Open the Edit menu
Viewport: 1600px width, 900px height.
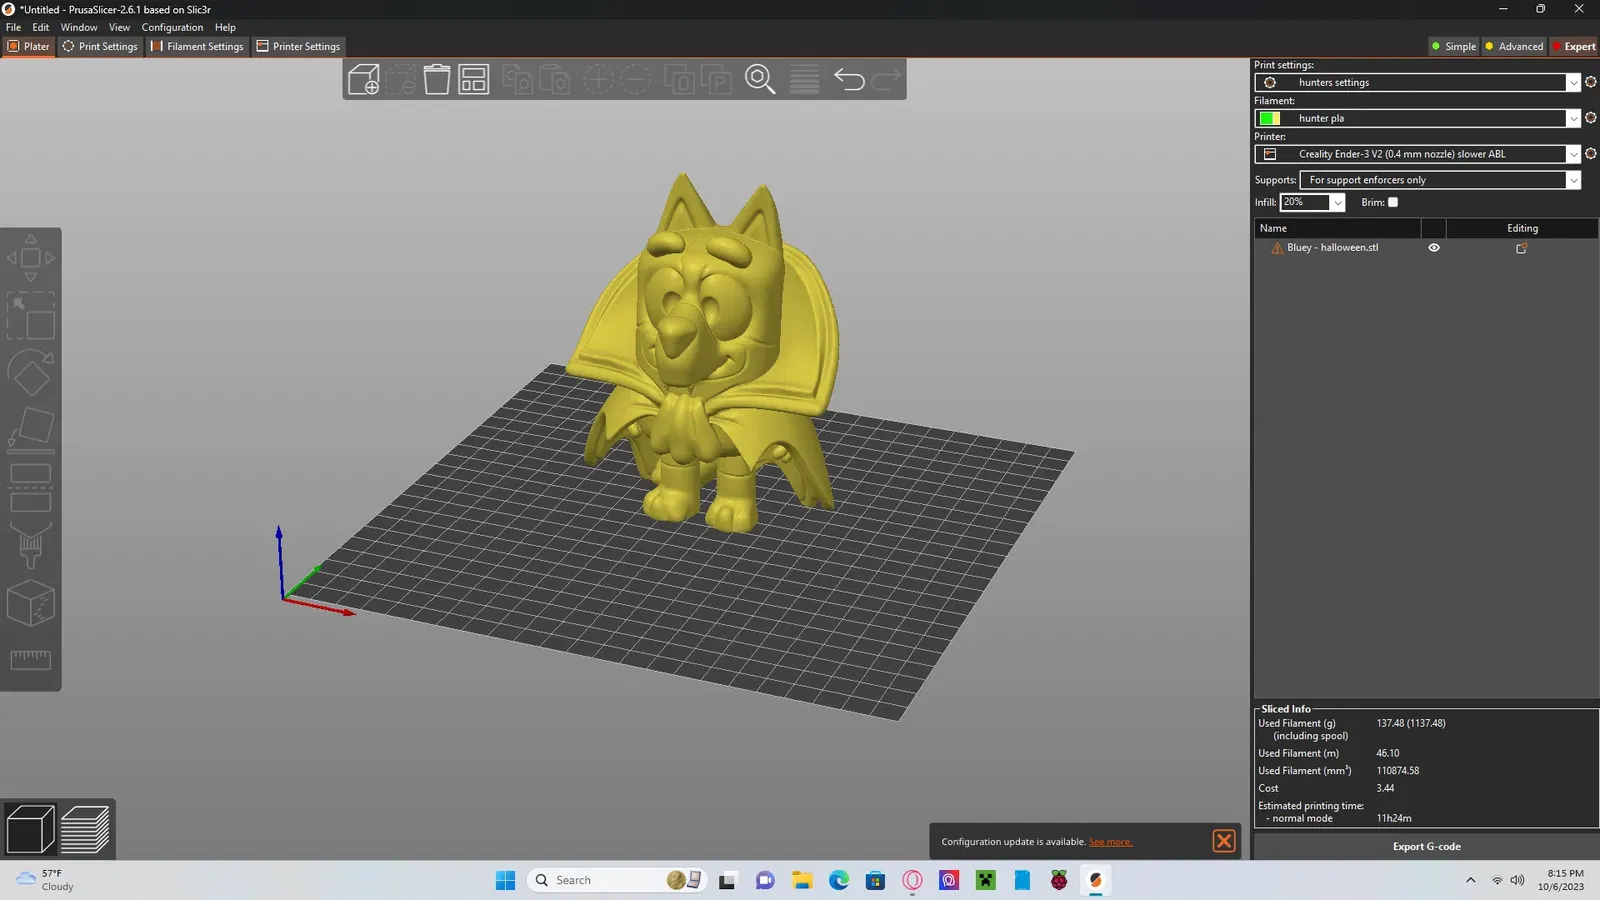click(40, 27)
